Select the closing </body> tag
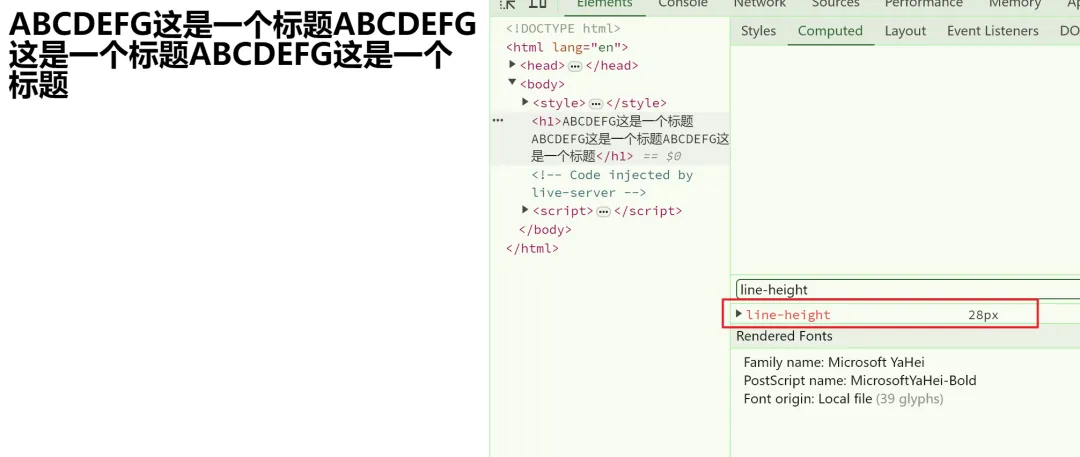This screenshot has height=457, width=1080. coord(545,230)
